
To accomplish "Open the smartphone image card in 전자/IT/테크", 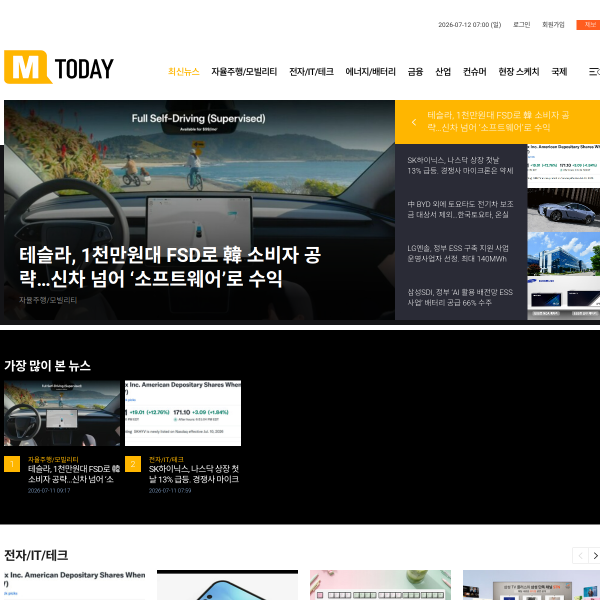I will click(x=227, y=585).
